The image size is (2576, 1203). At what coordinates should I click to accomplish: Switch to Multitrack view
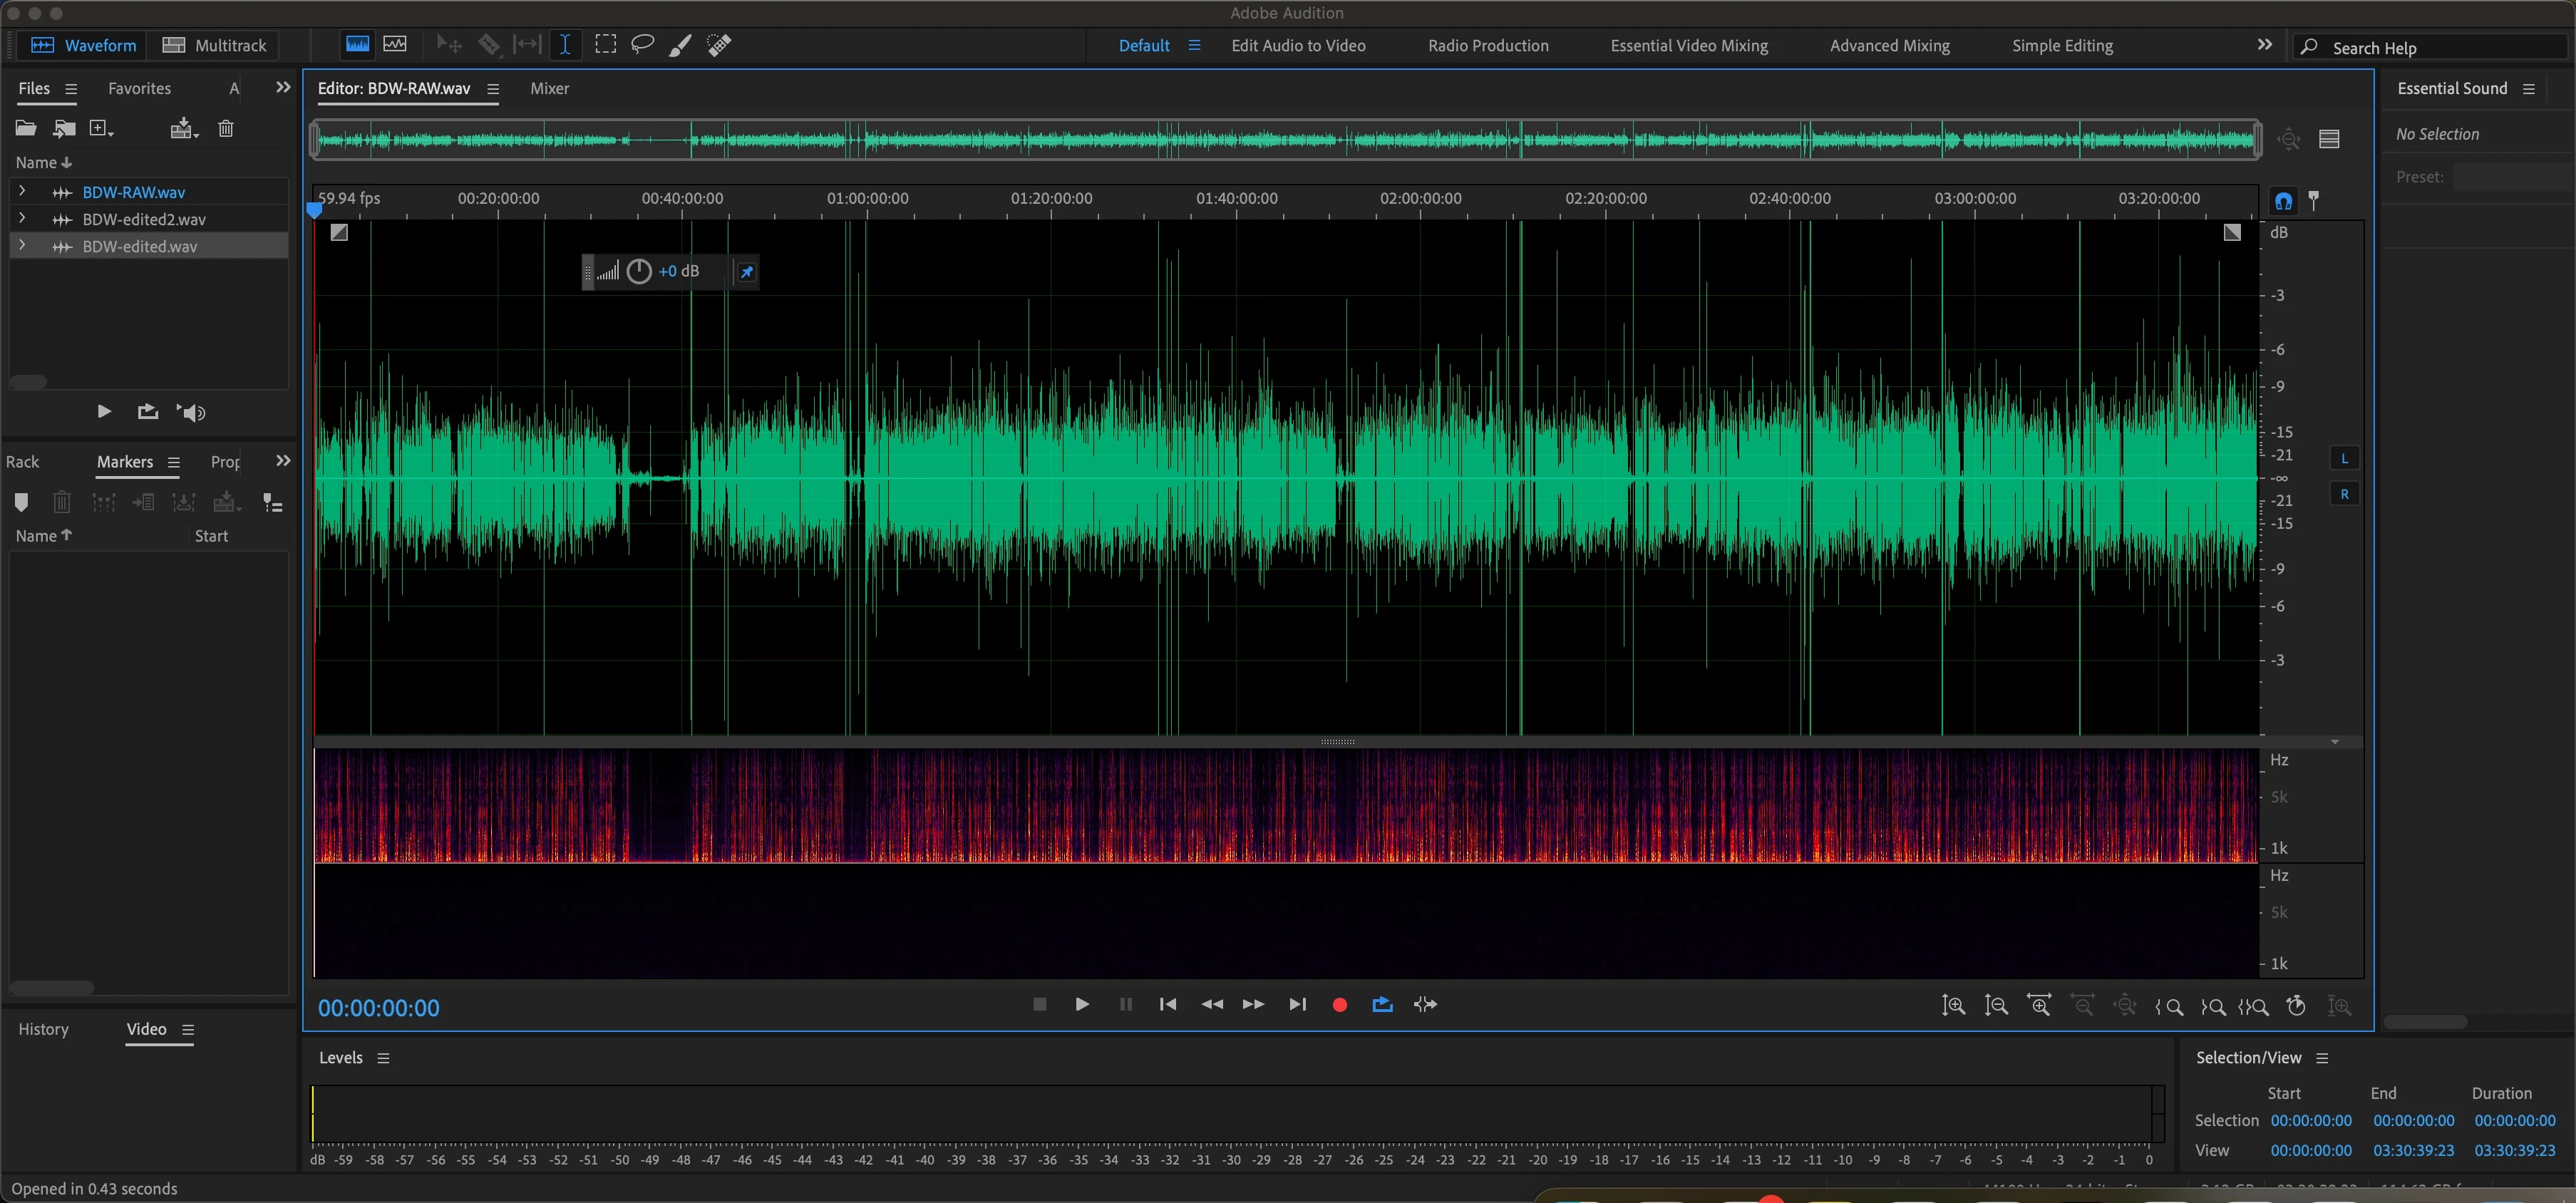tap(214, 45)
